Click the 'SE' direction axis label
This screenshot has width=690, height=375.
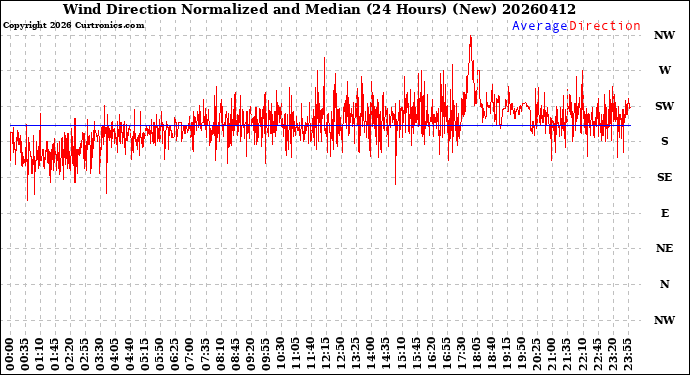[x=664, y=177]
